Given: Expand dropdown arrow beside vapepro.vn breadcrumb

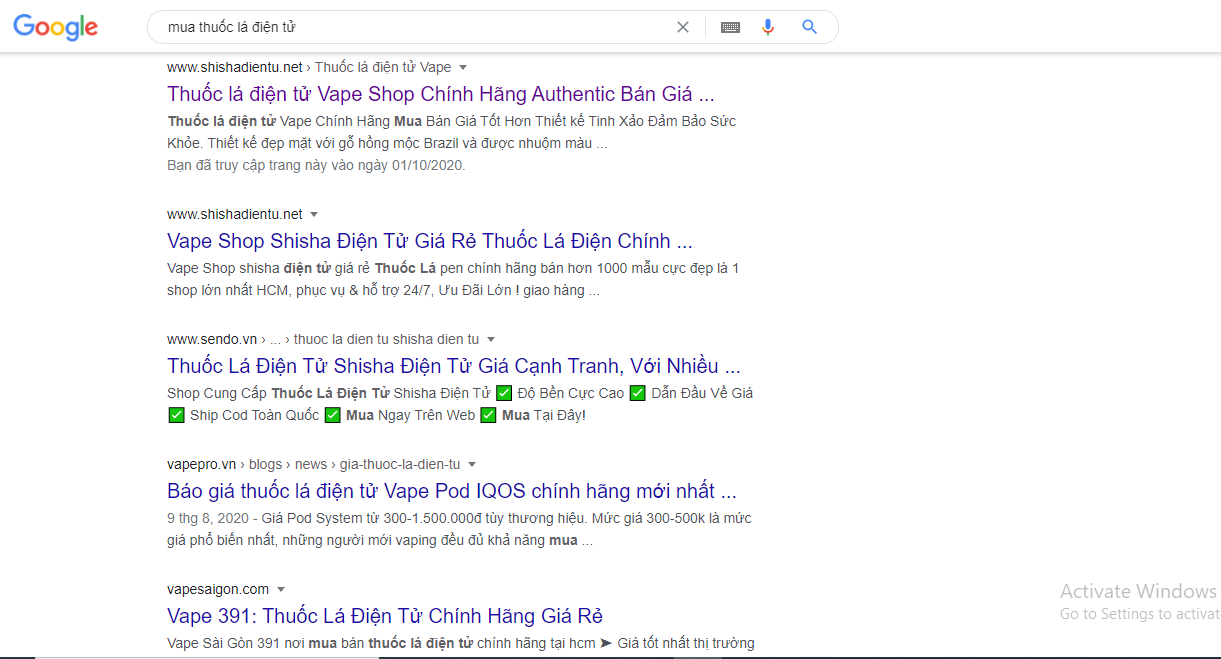Looking at the screenshot, I should [x=472, y=465].
